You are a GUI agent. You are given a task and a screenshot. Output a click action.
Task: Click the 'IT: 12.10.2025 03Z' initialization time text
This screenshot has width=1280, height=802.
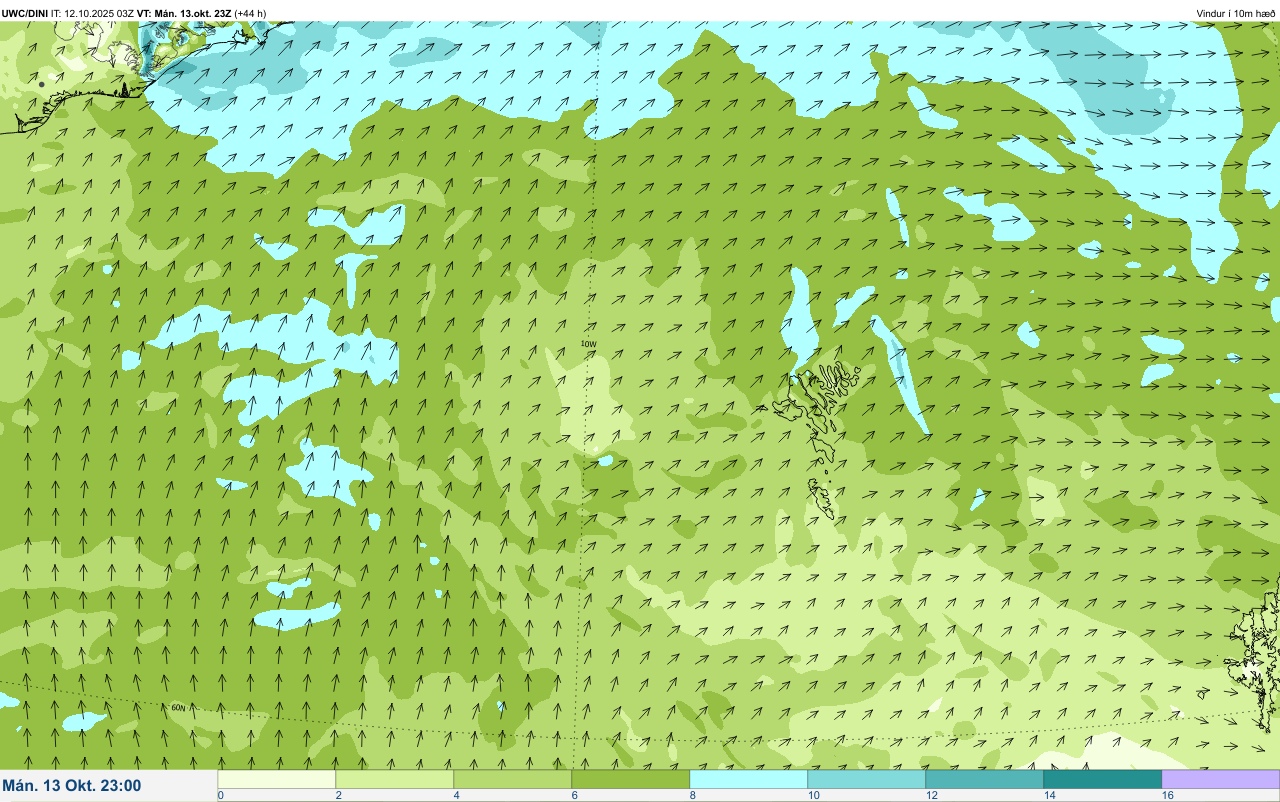[x=93, y=13]
